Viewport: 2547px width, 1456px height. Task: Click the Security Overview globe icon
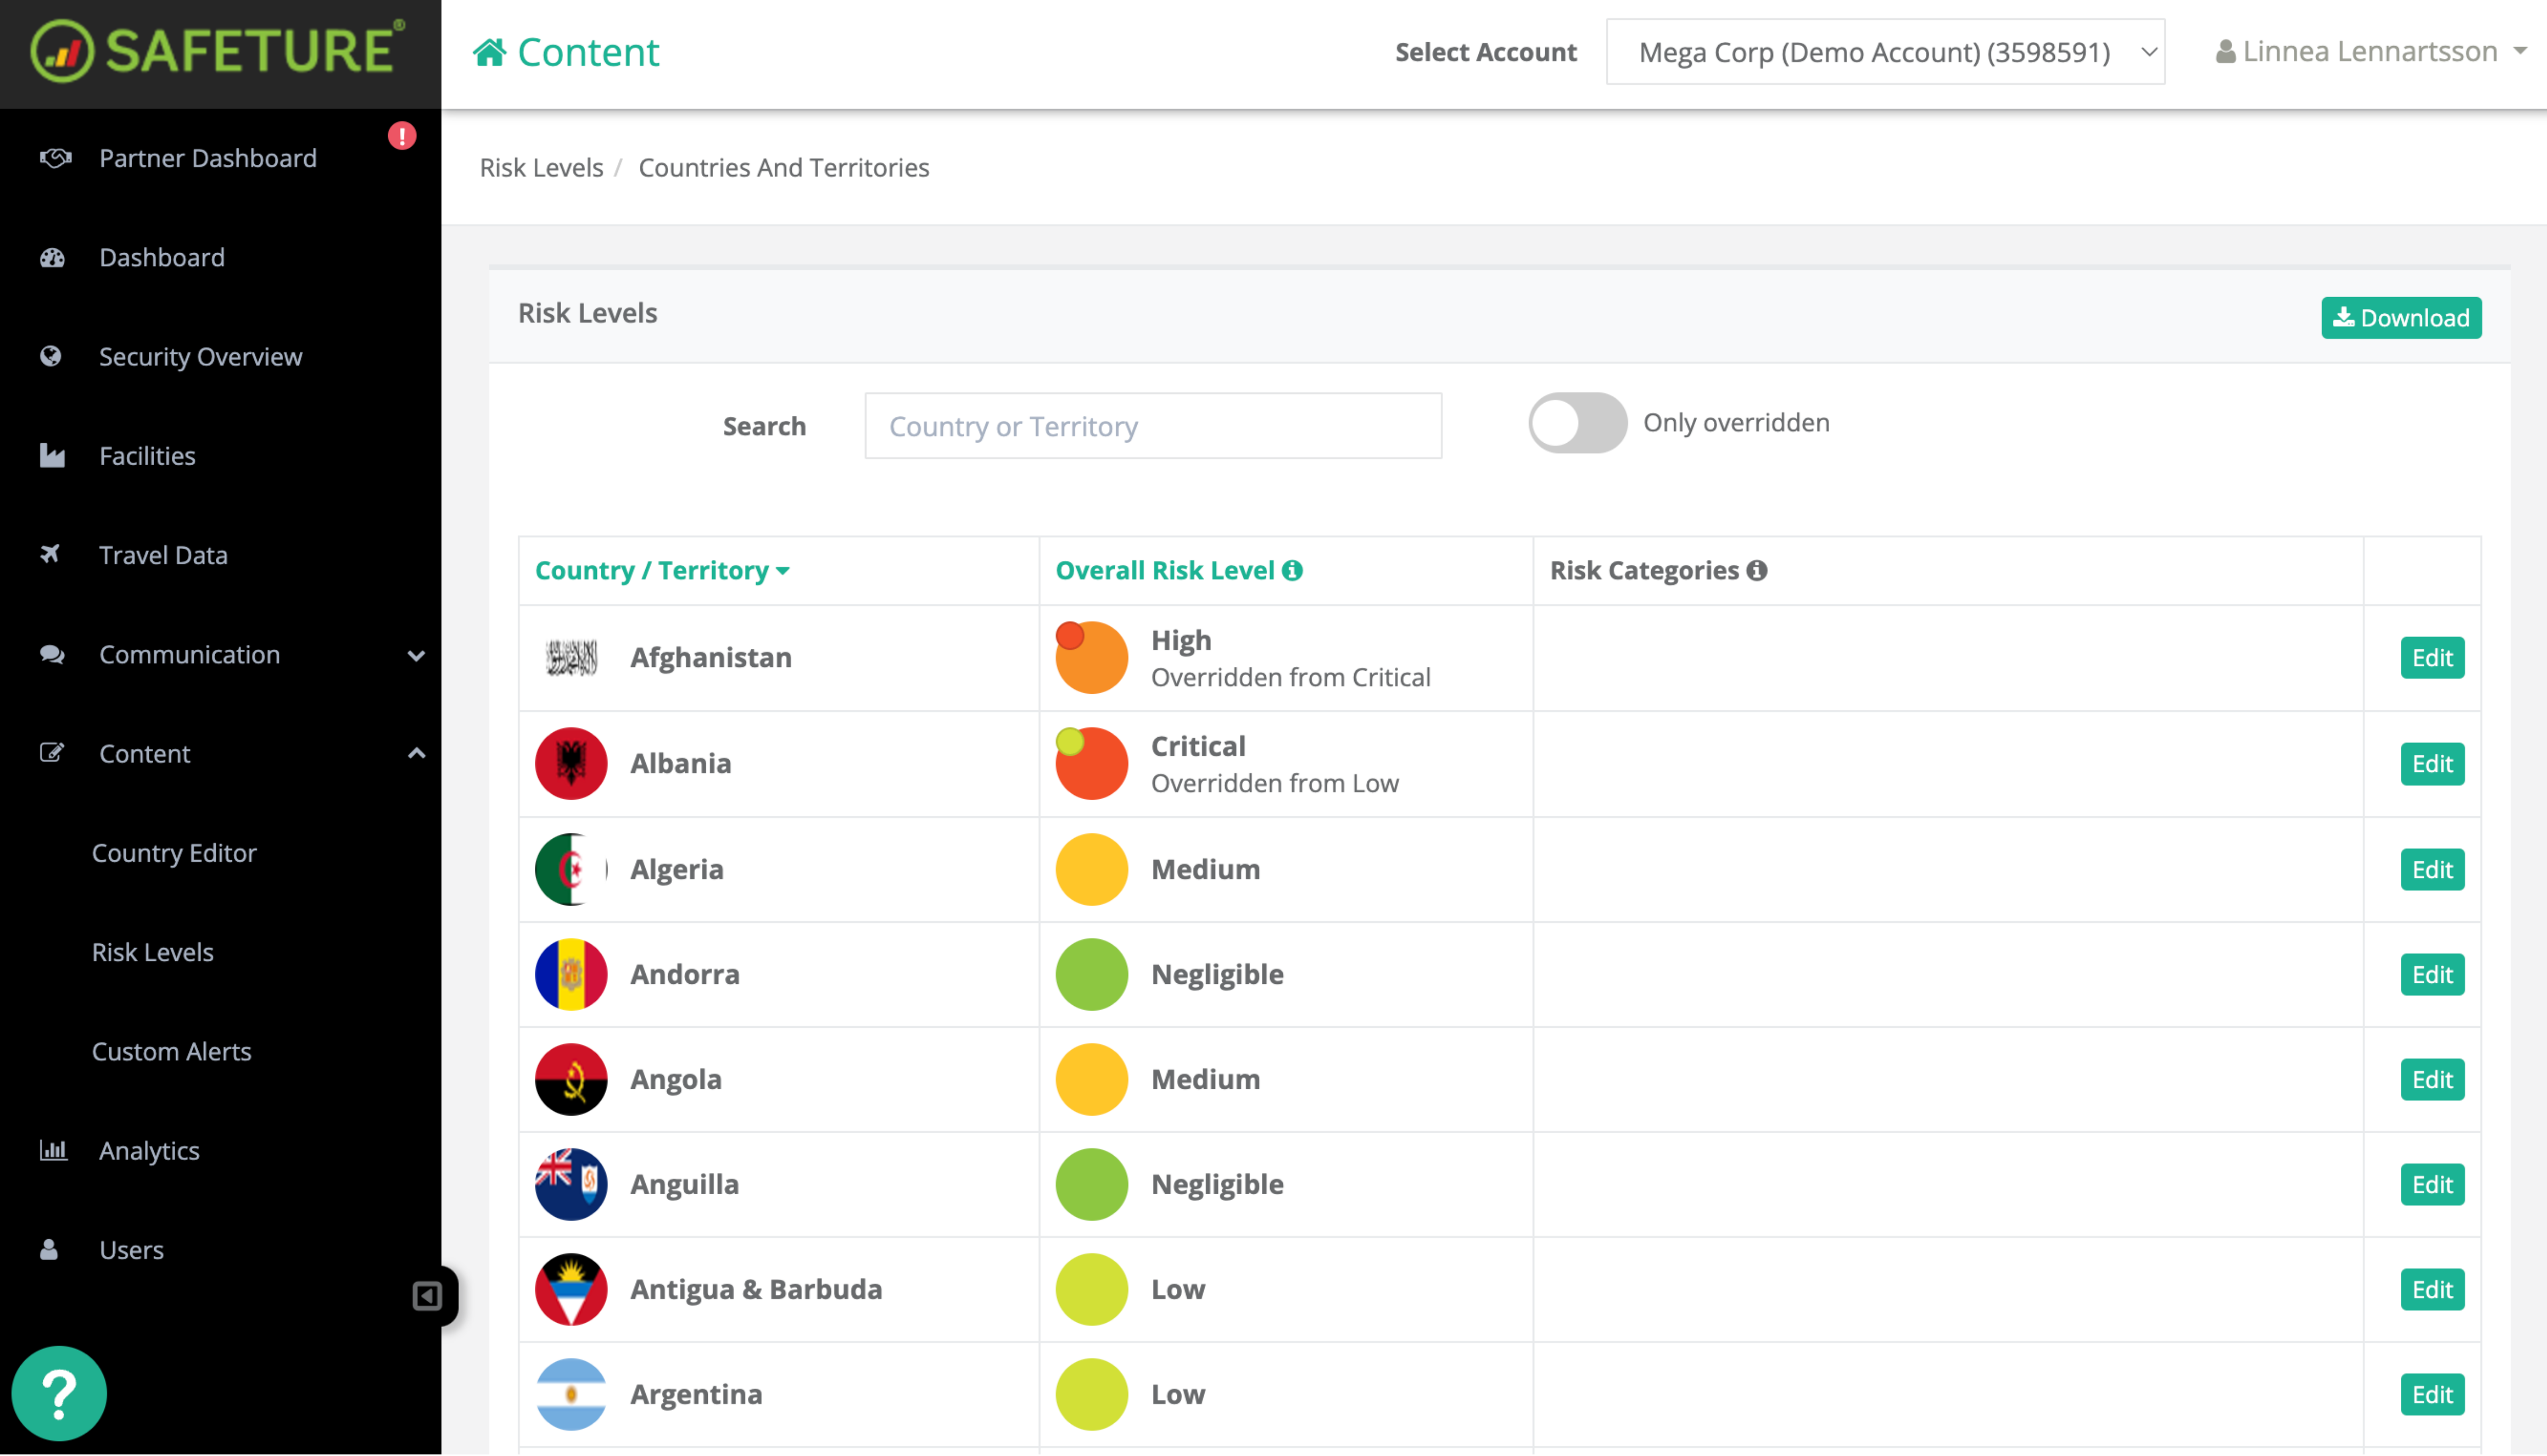(51, 356)
